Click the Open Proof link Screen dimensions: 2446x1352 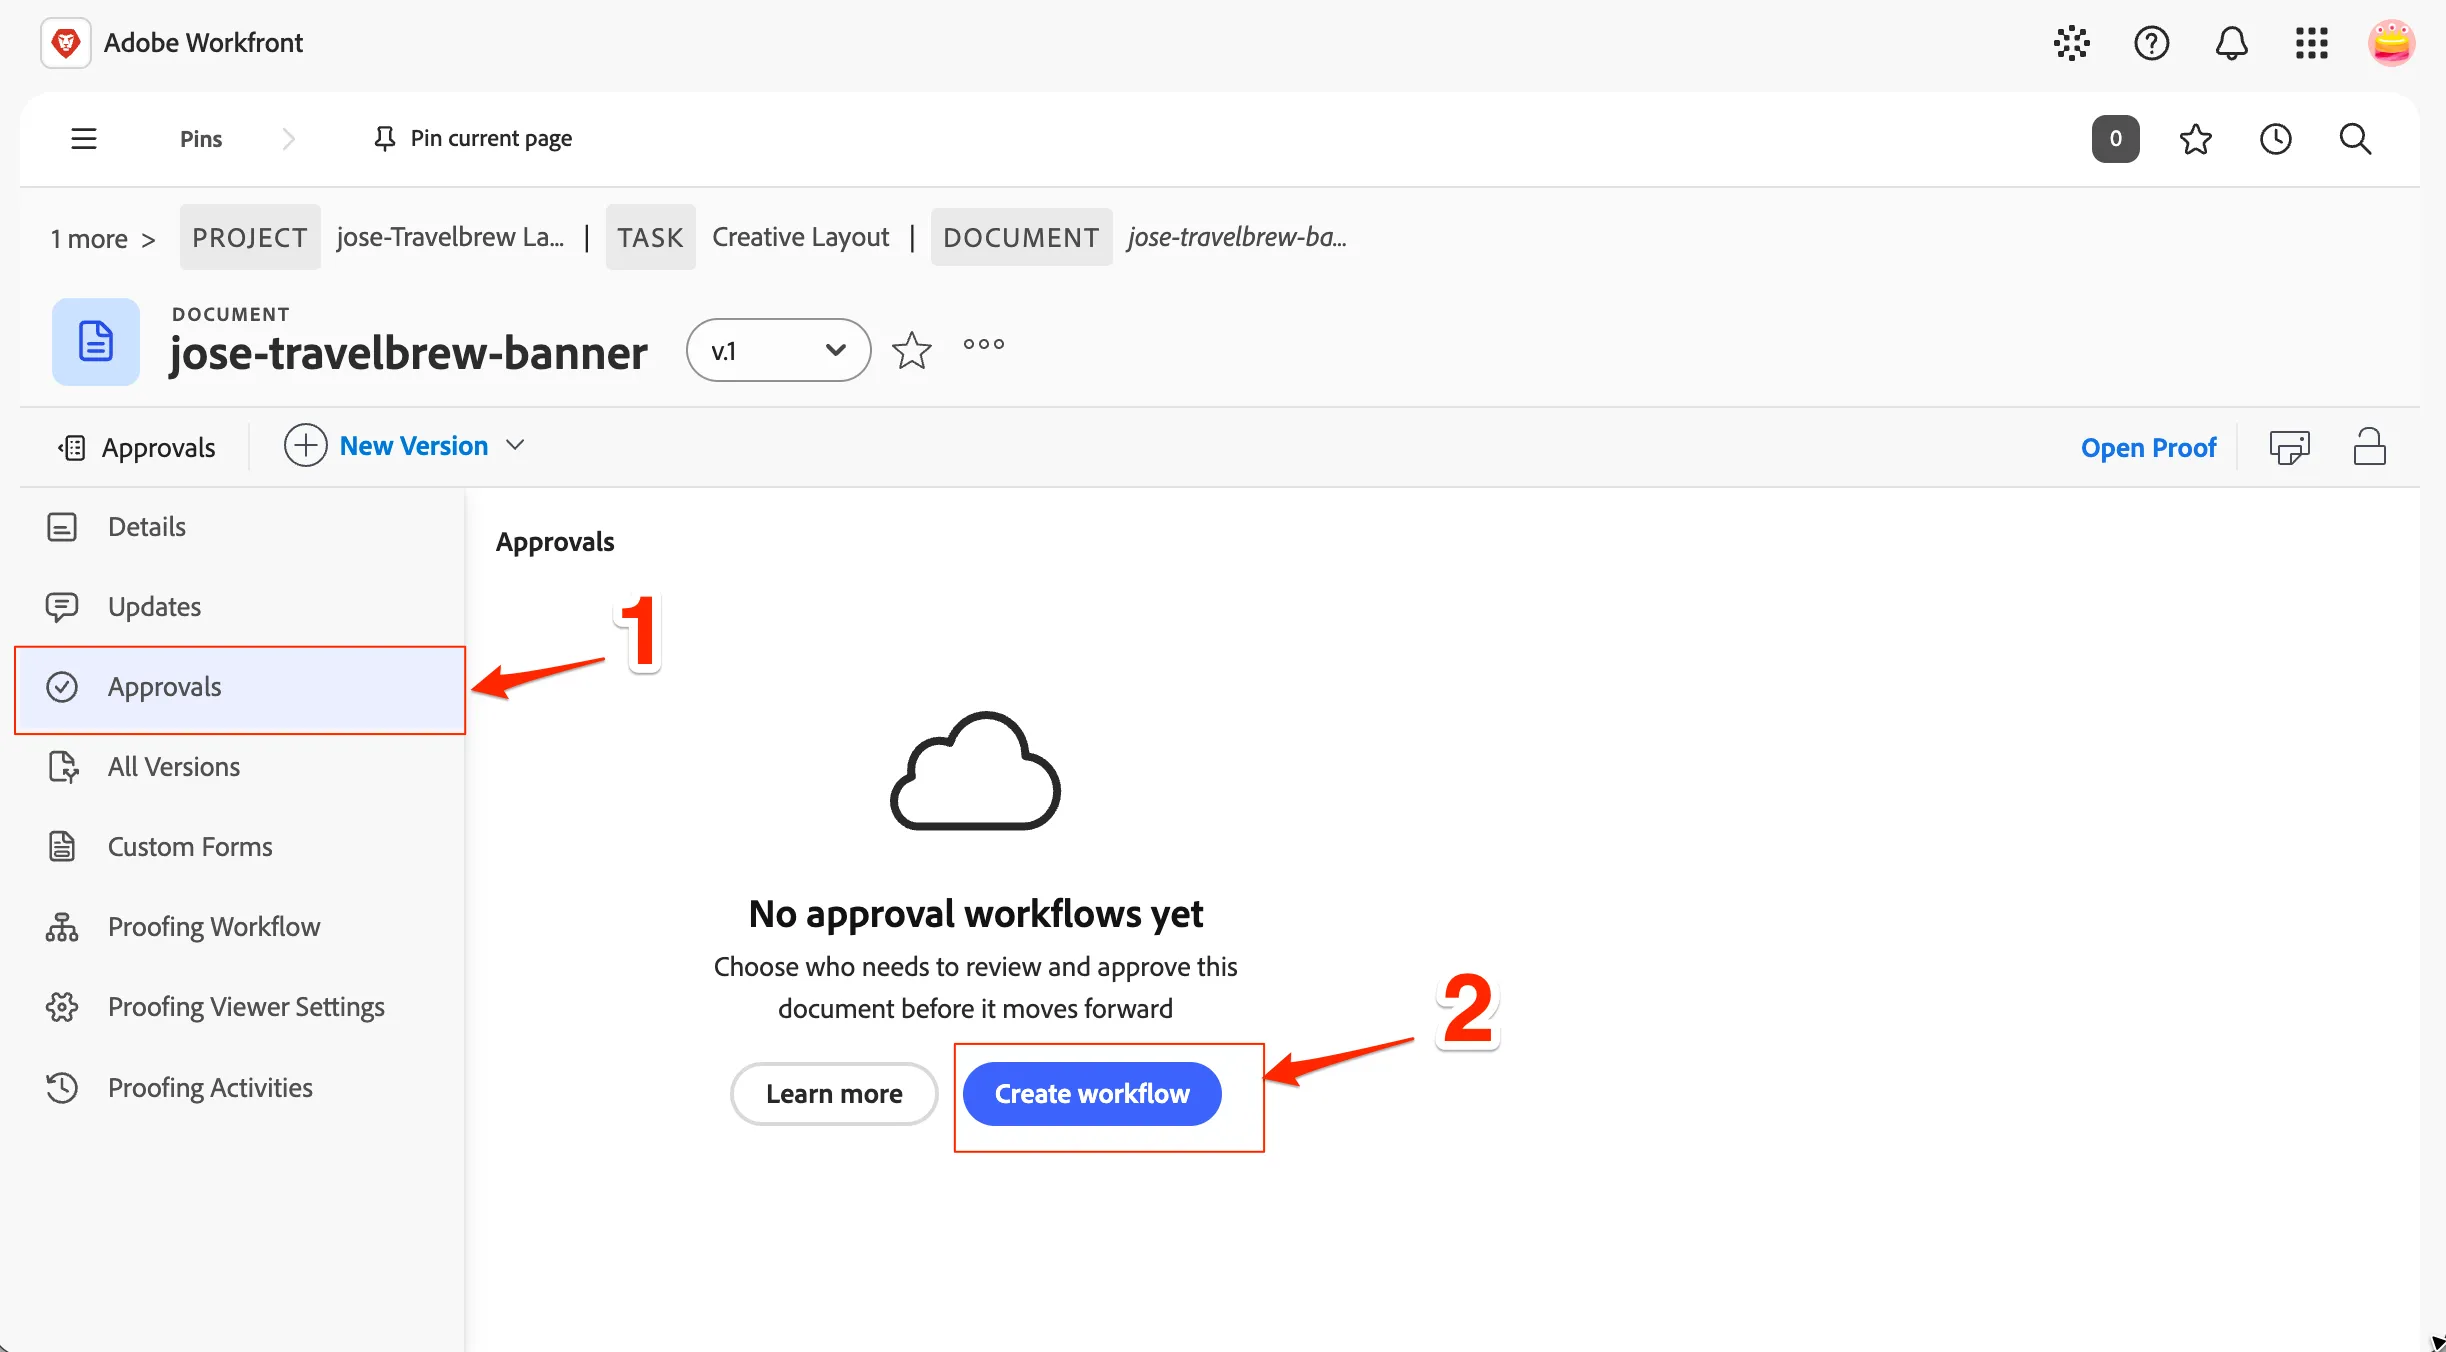[x=2148, y=447]
